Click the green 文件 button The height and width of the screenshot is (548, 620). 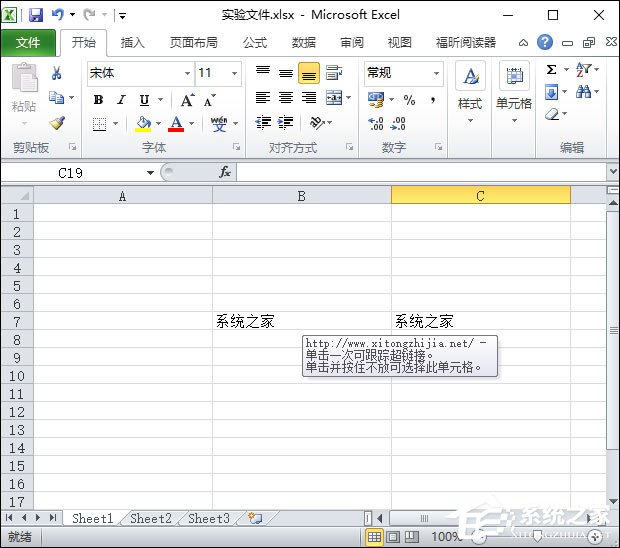click(x=28, y=42)
